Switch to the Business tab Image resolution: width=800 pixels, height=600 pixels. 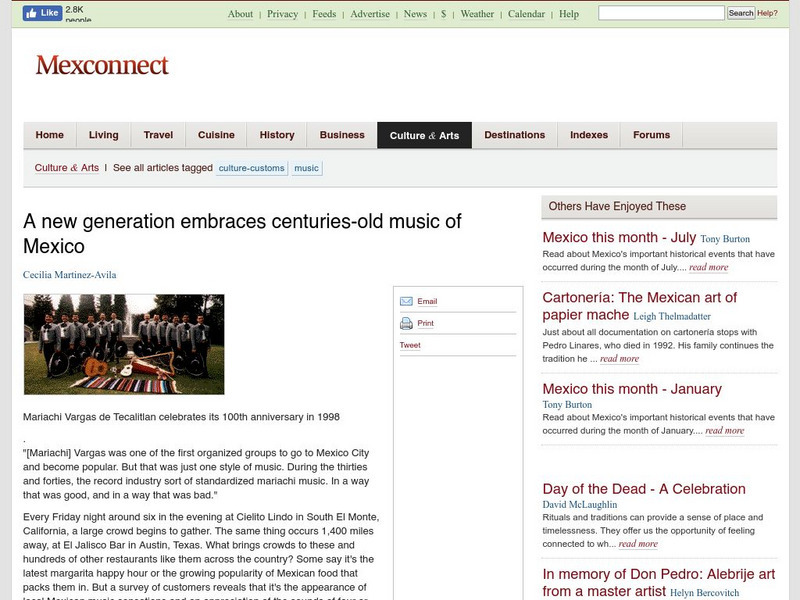pos(342,135)
